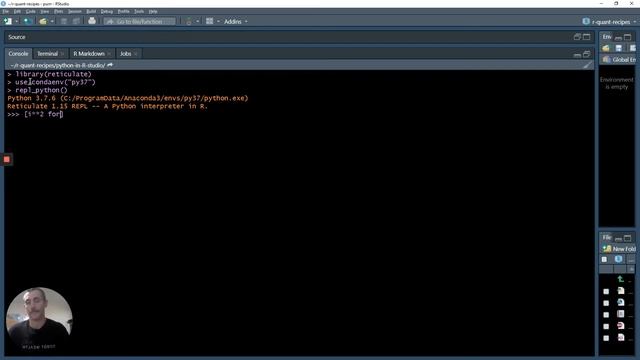Screen dimensions: 640x360
Task: View current working directory arrow icon
Action: tap(110, 65)
